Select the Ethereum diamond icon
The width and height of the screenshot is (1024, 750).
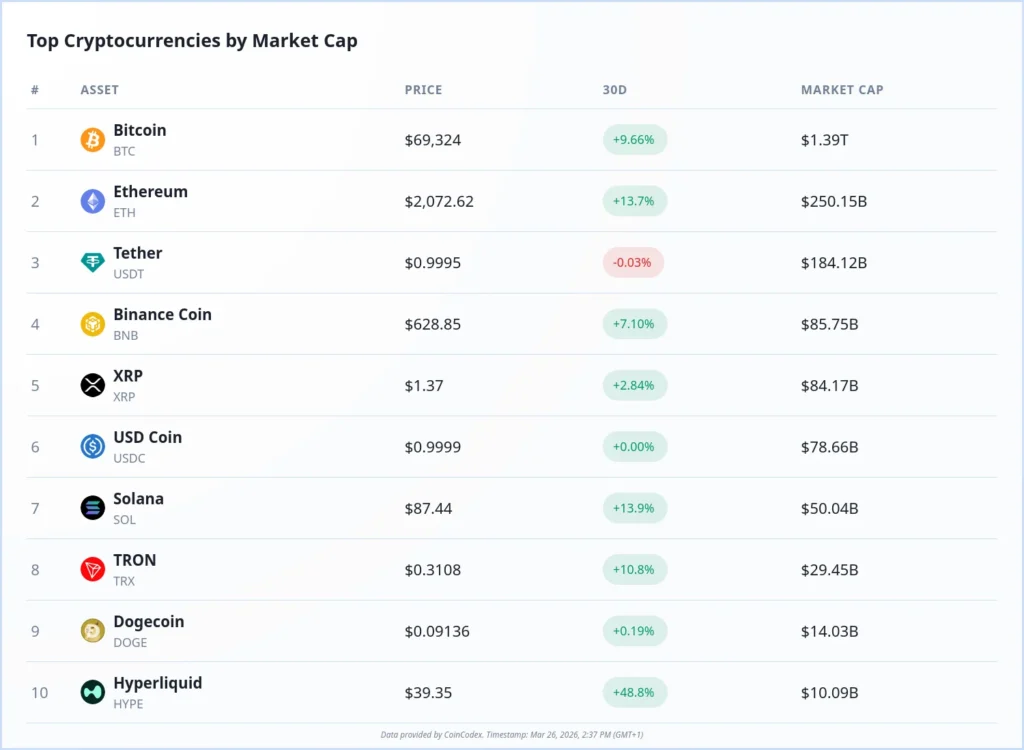[x=92, y=201]
